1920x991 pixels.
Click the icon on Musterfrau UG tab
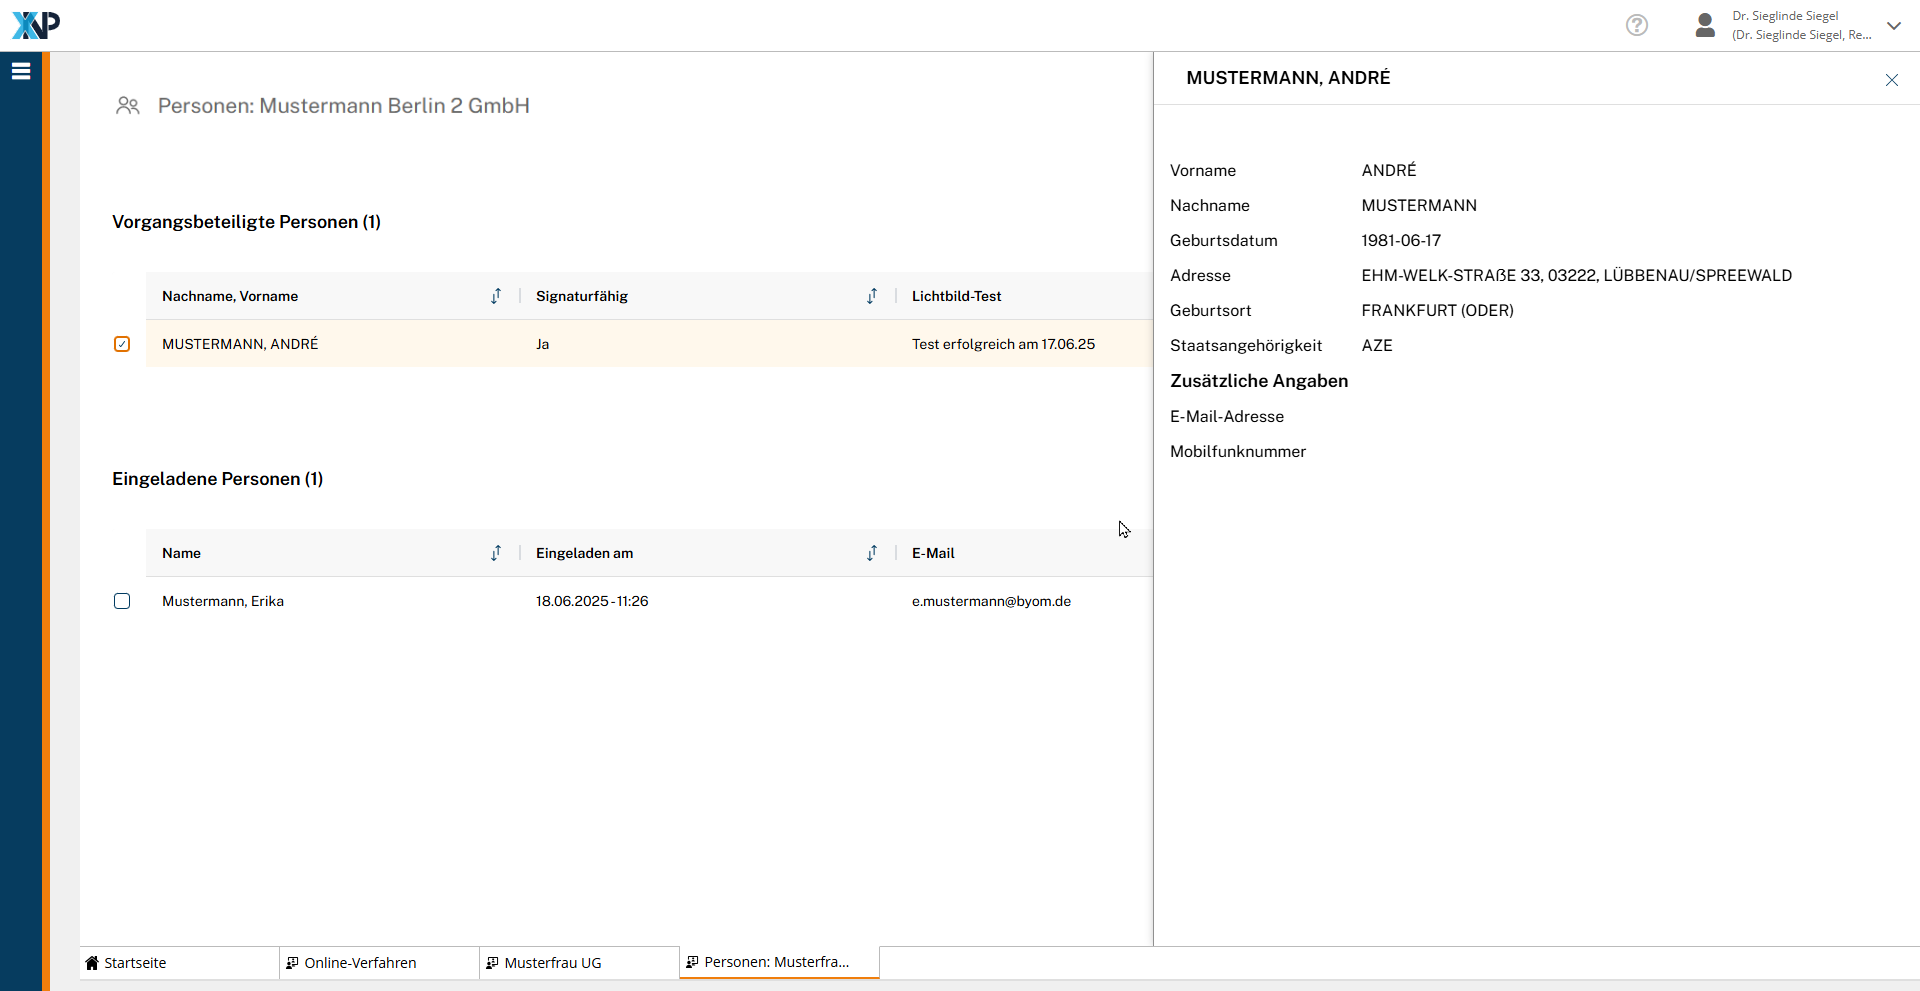point(492,963)
